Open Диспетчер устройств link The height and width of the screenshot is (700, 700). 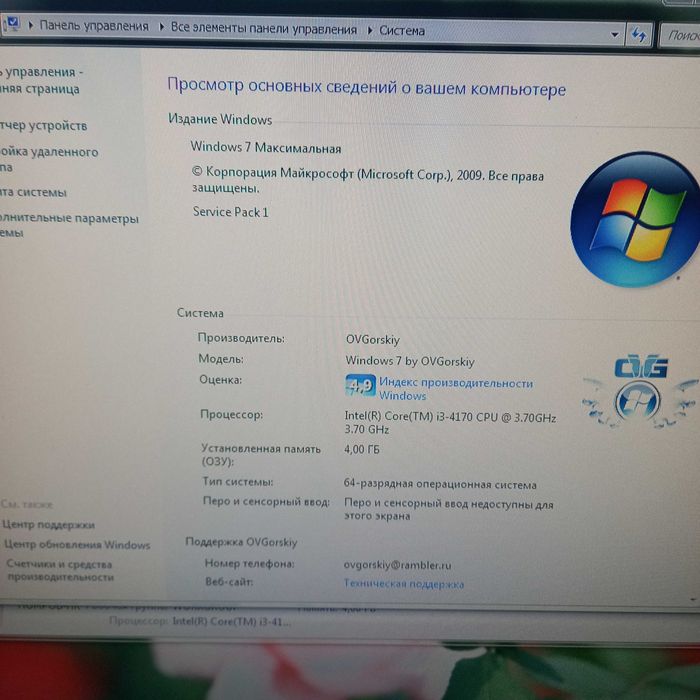(43, 125)
